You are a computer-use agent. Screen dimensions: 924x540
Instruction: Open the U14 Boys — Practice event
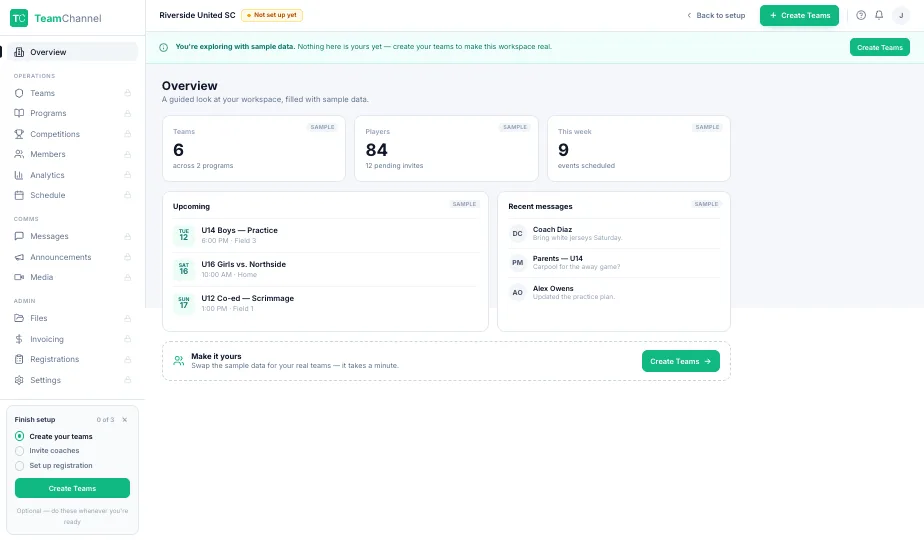click(x=325, y=235)
